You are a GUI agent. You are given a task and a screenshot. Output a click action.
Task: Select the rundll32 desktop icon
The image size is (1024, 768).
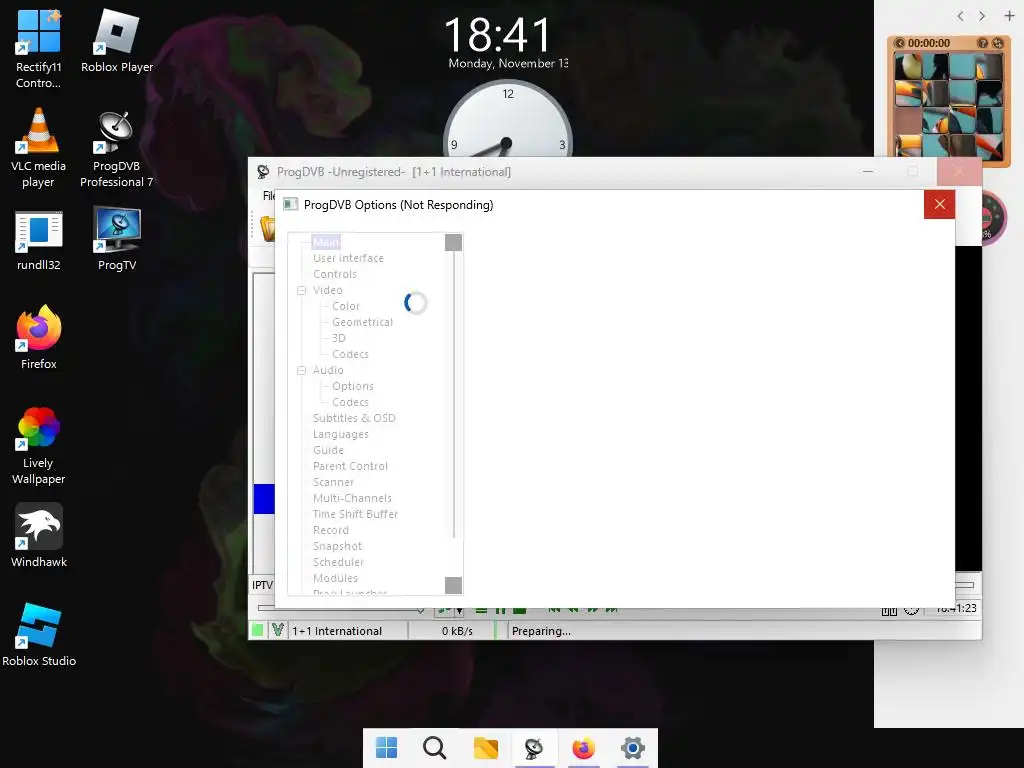point(39,240)
